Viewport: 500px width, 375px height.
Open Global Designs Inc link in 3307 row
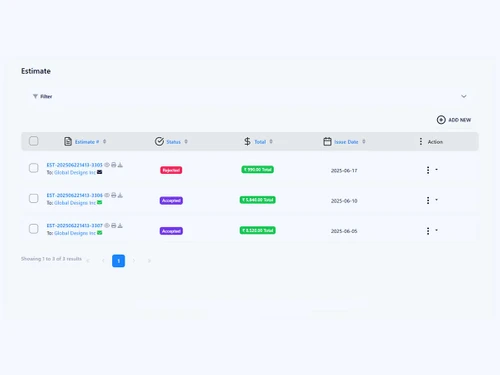click(75, 233)
